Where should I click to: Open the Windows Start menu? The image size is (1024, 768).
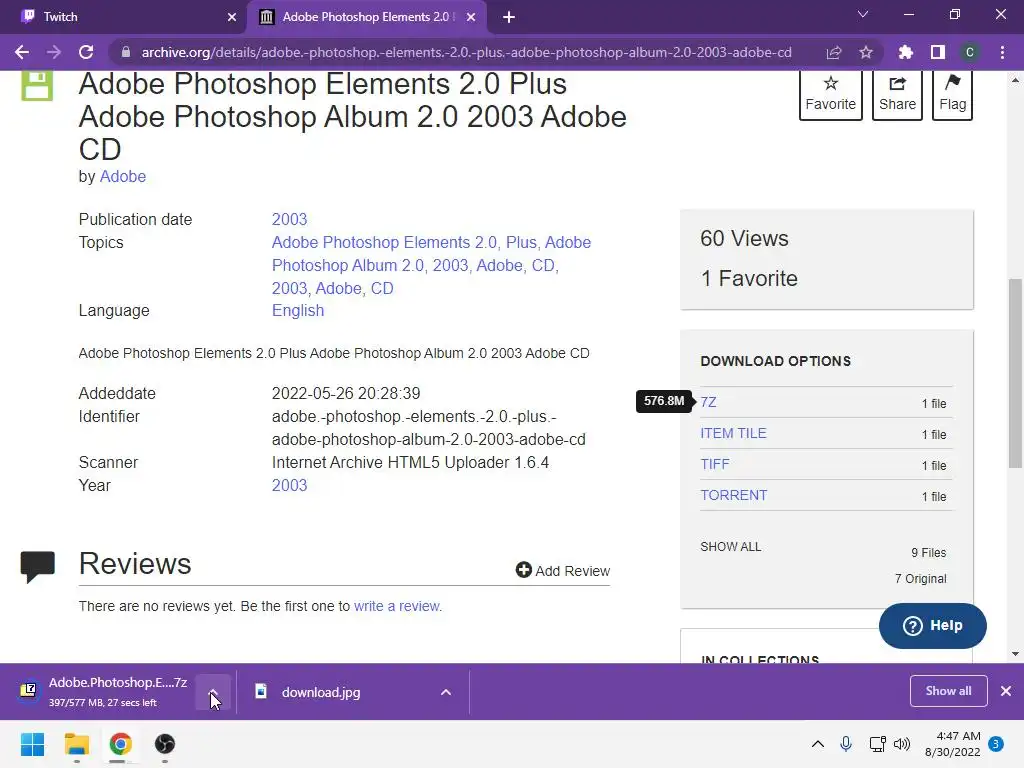tap(32, 744)
